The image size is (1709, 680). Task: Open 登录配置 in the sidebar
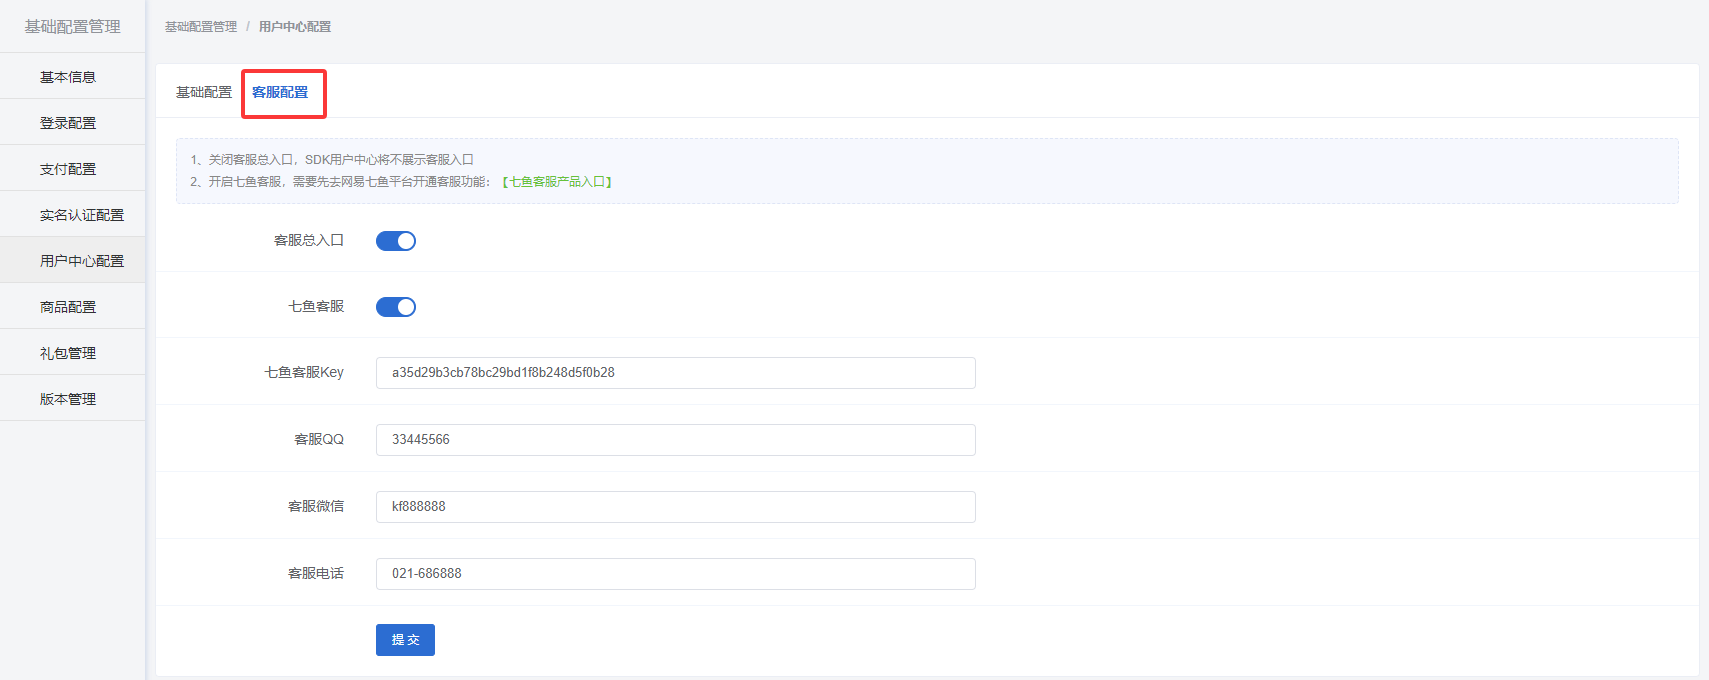pos(72,123)
